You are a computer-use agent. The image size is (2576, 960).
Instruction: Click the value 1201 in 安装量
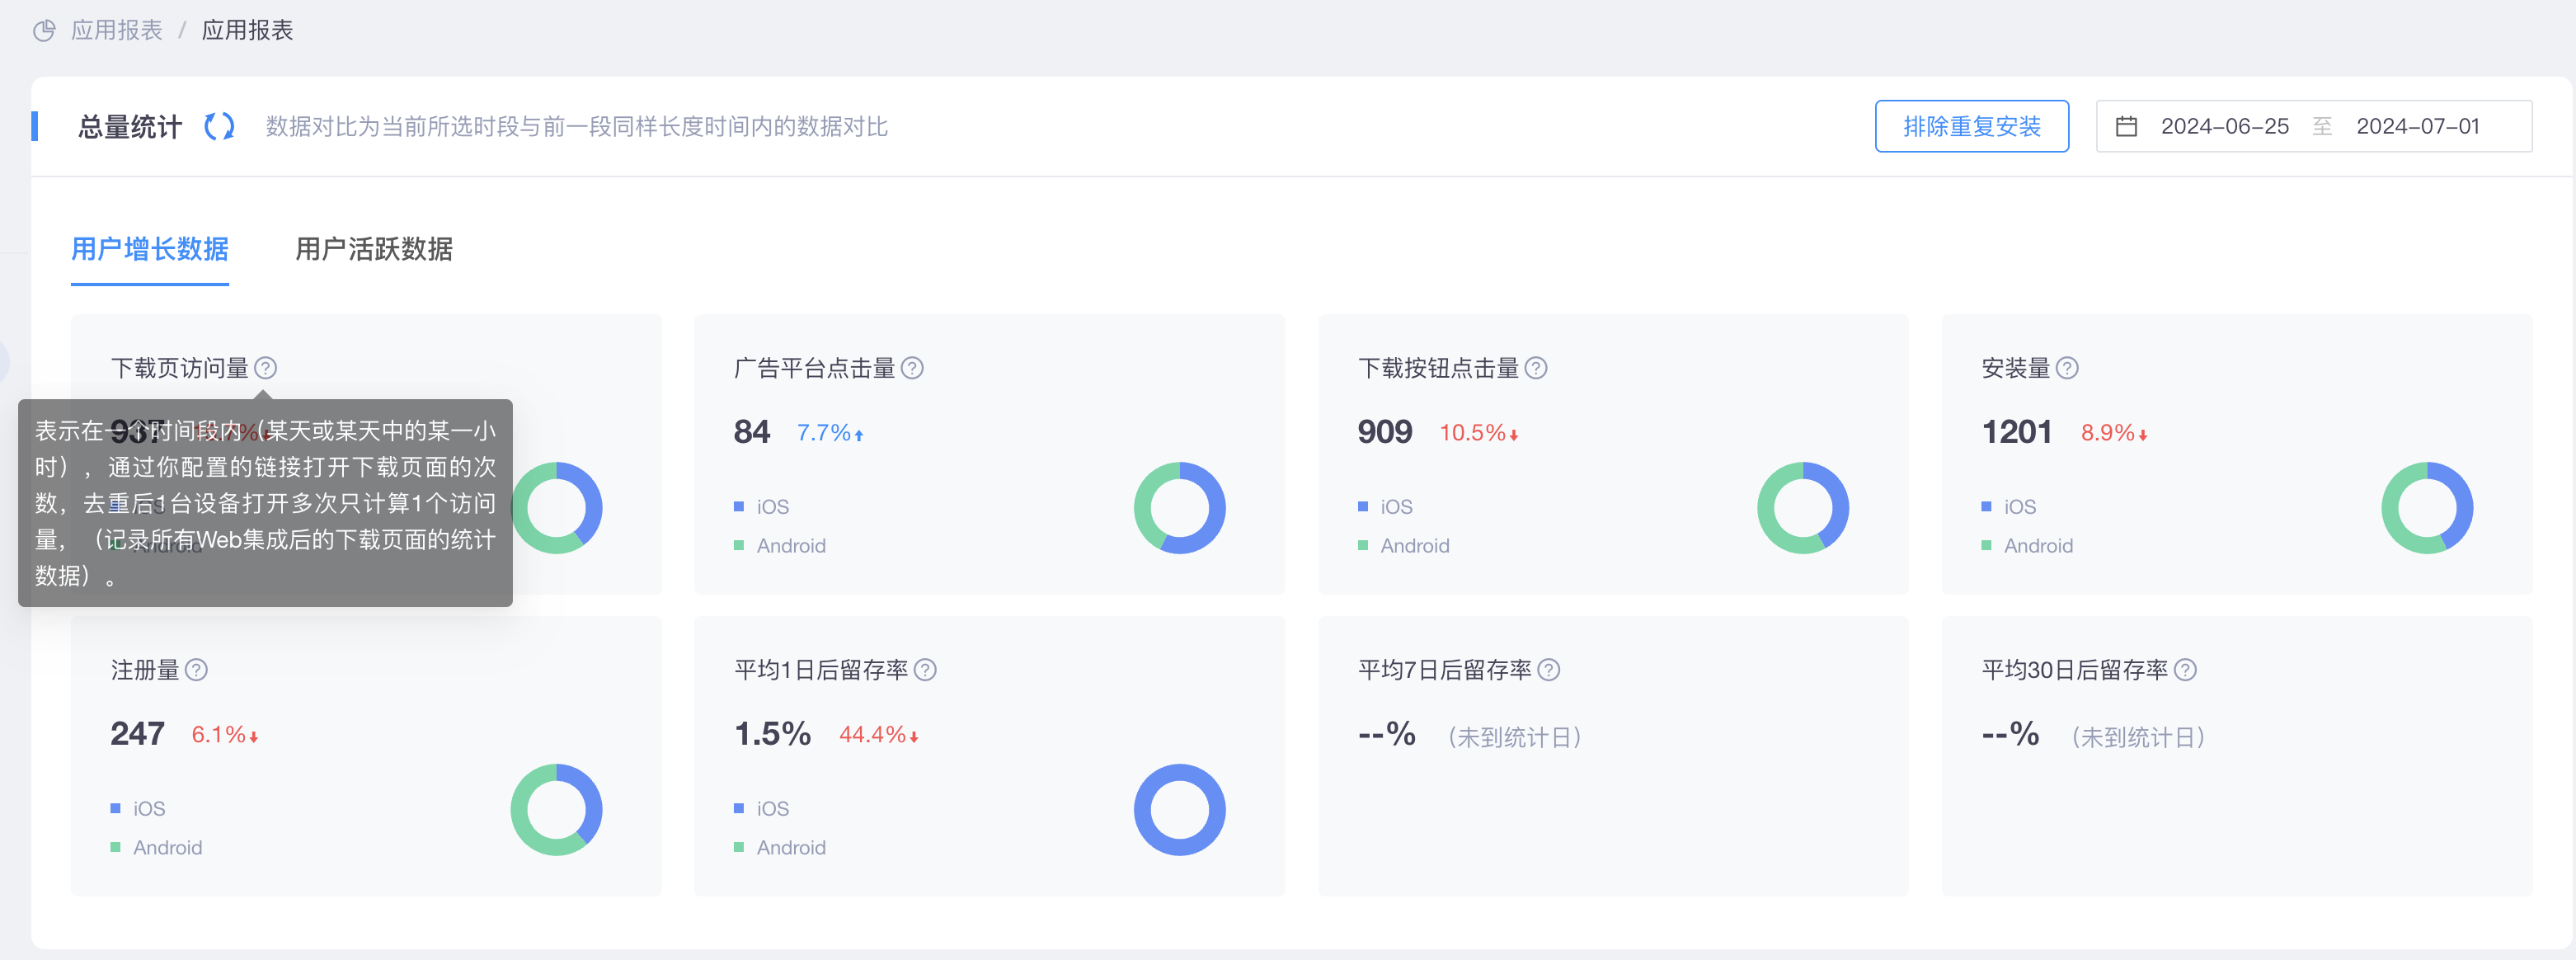pos(2016,432)
